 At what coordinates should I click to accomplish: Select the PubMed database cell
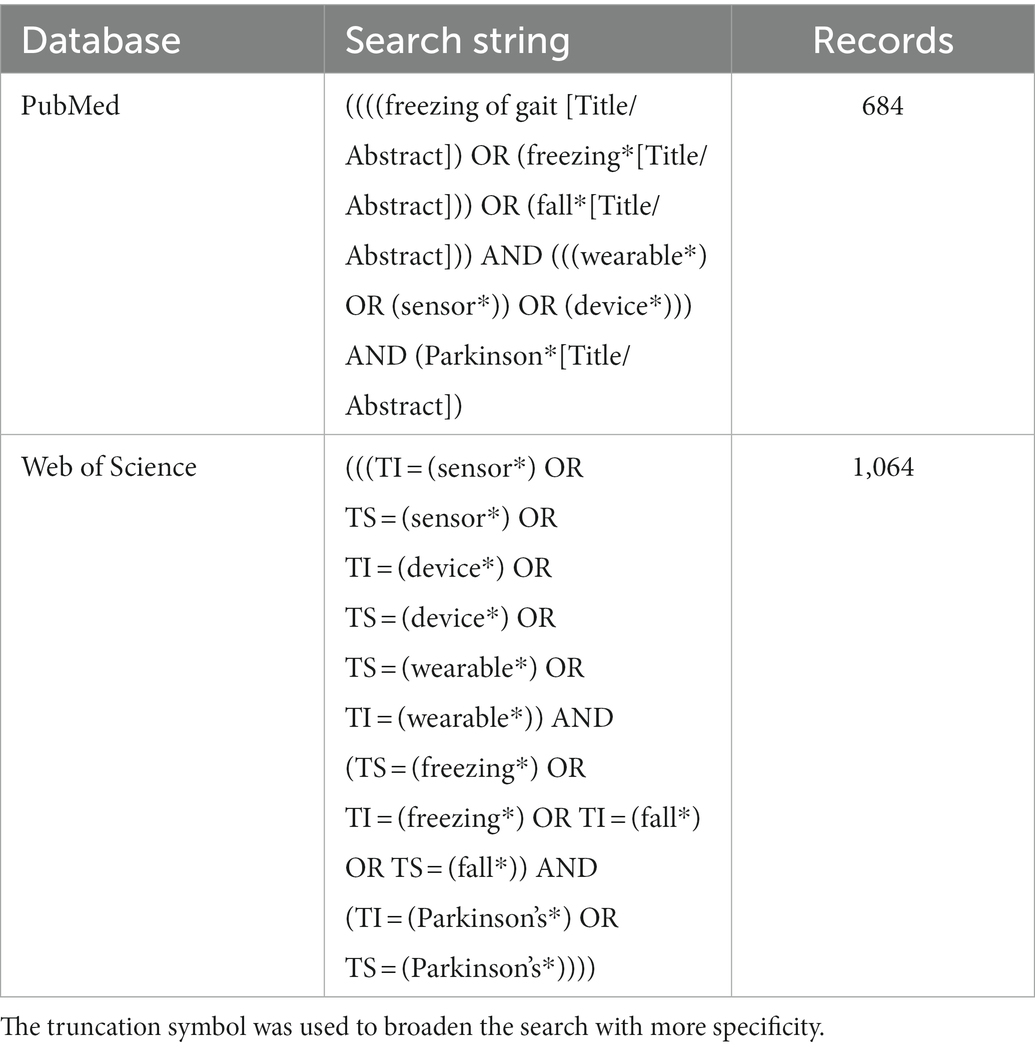pyautogui.click(x=70, y=106)
